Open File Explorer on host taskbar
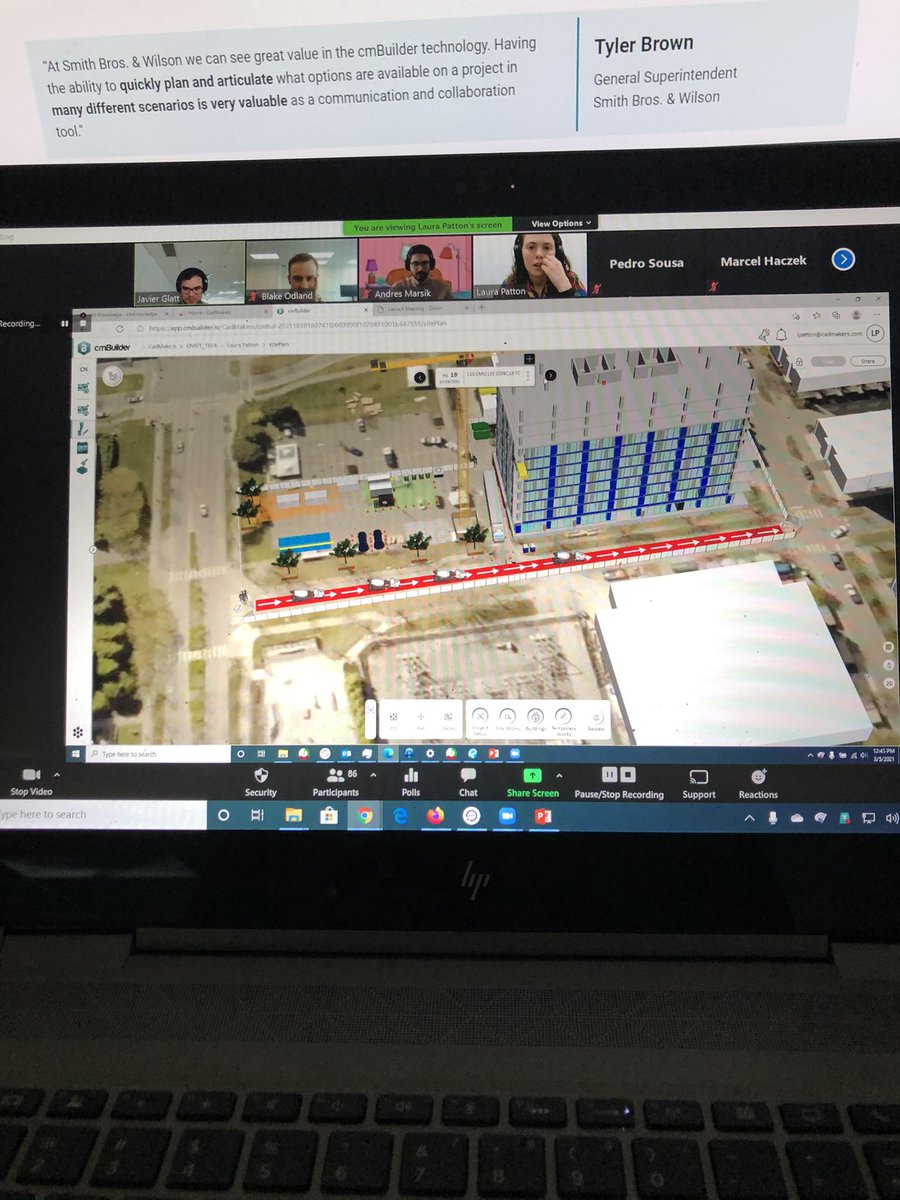Image resolution: width=900 pixels, height=1200 pixels. coord(293,816)
